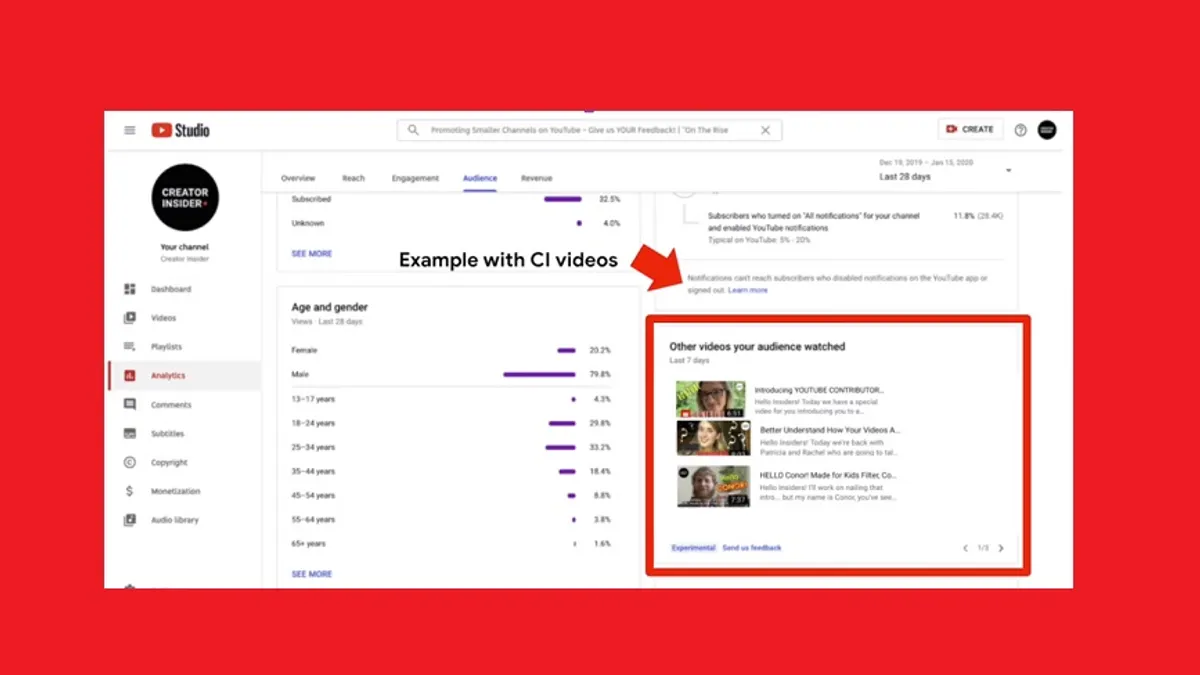Click the 65+ years row
The width and height of the screenshot is (1200, 675).
[x=451, y=544]
